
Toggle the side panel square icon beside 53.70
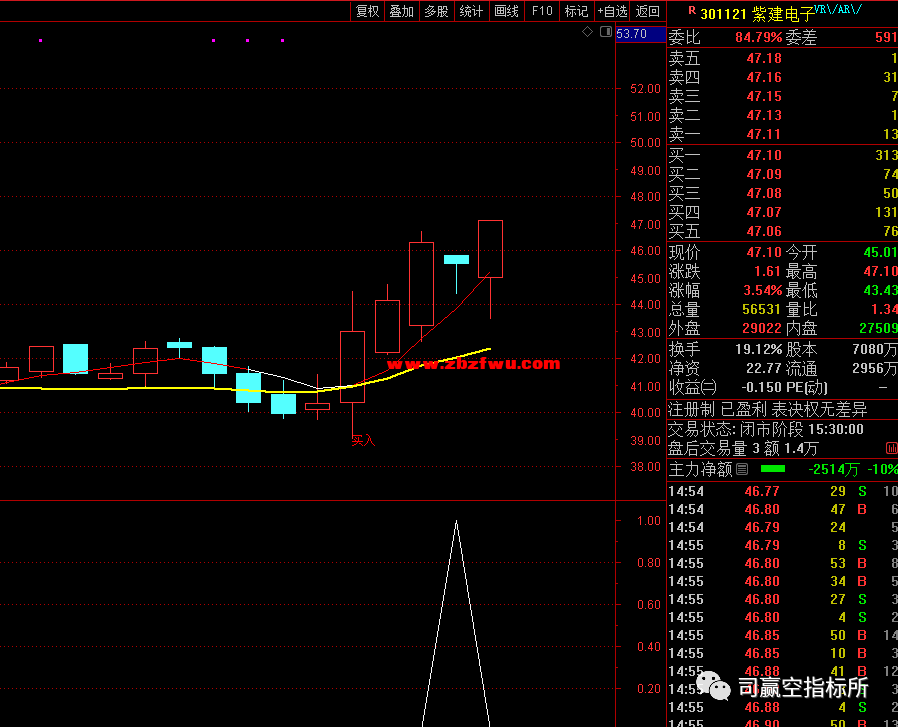(x=606, y=32)
